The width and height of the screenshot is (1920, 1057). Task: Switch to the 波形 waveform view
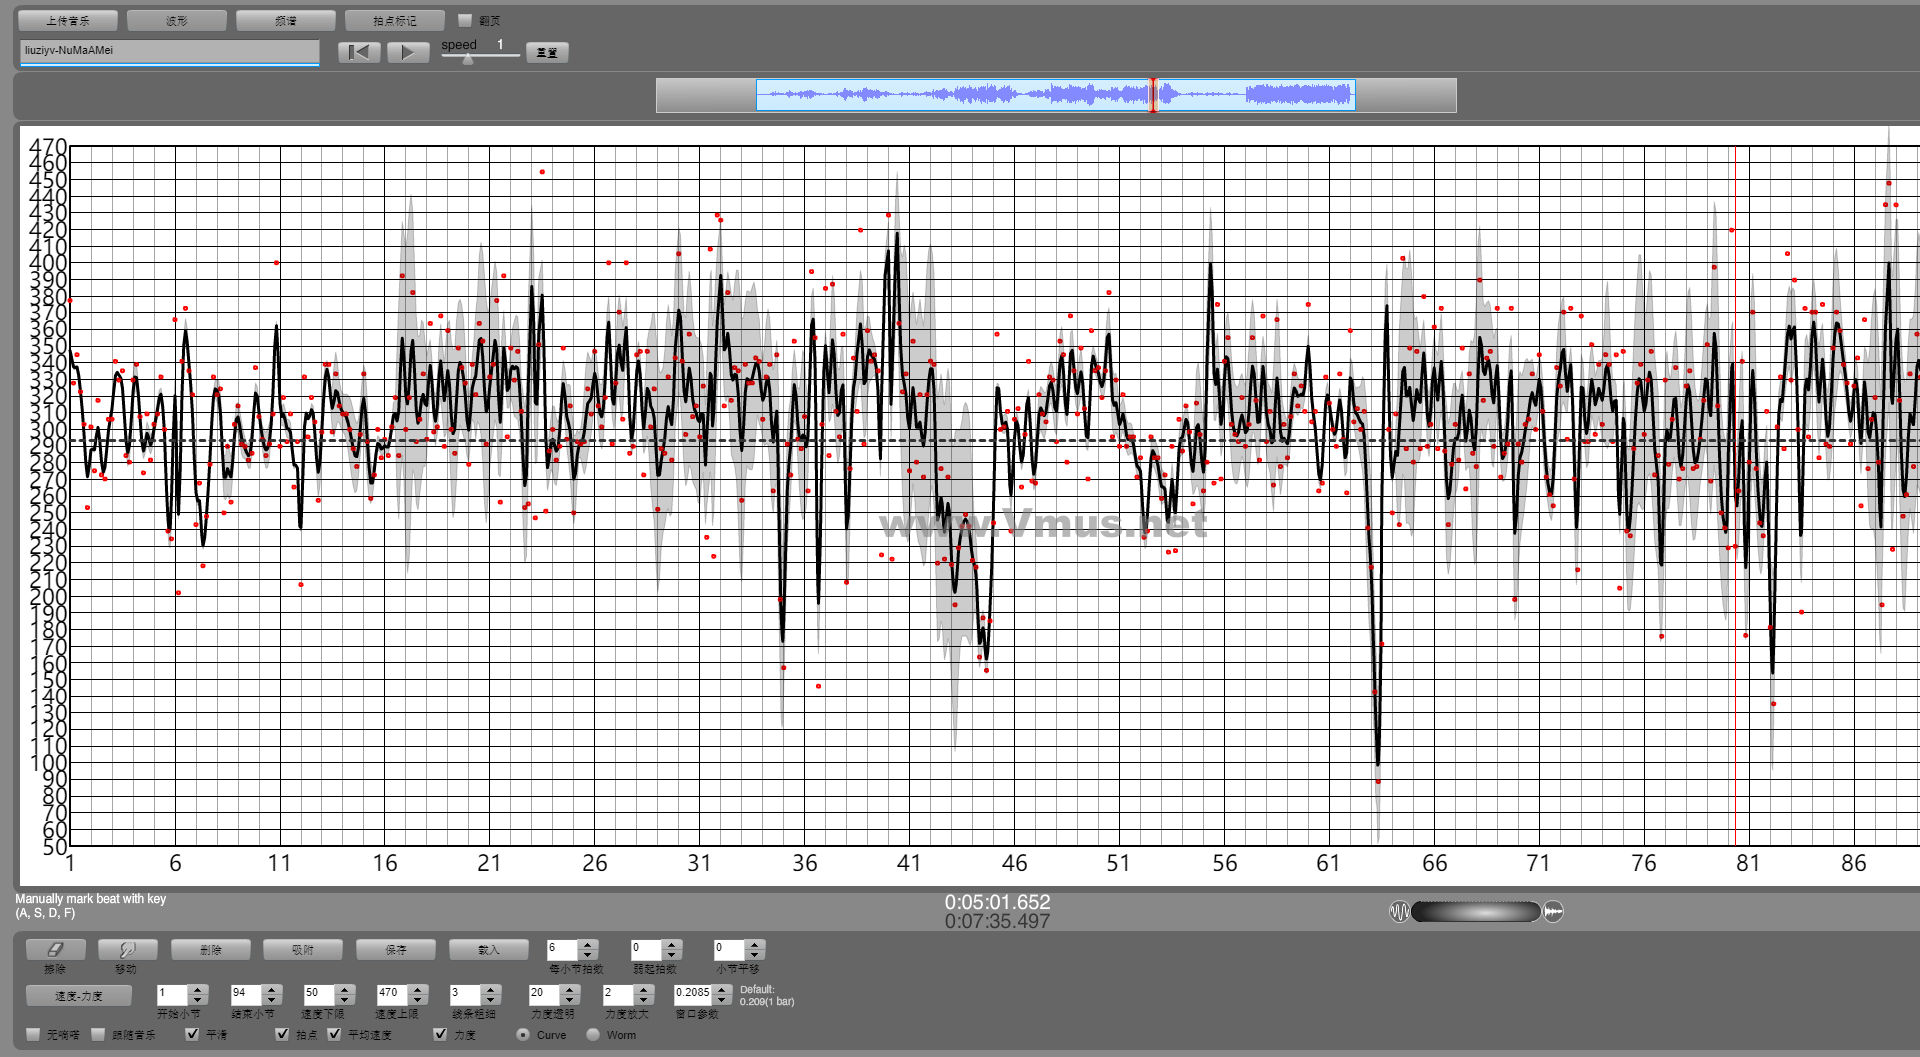tap(177, 20)
